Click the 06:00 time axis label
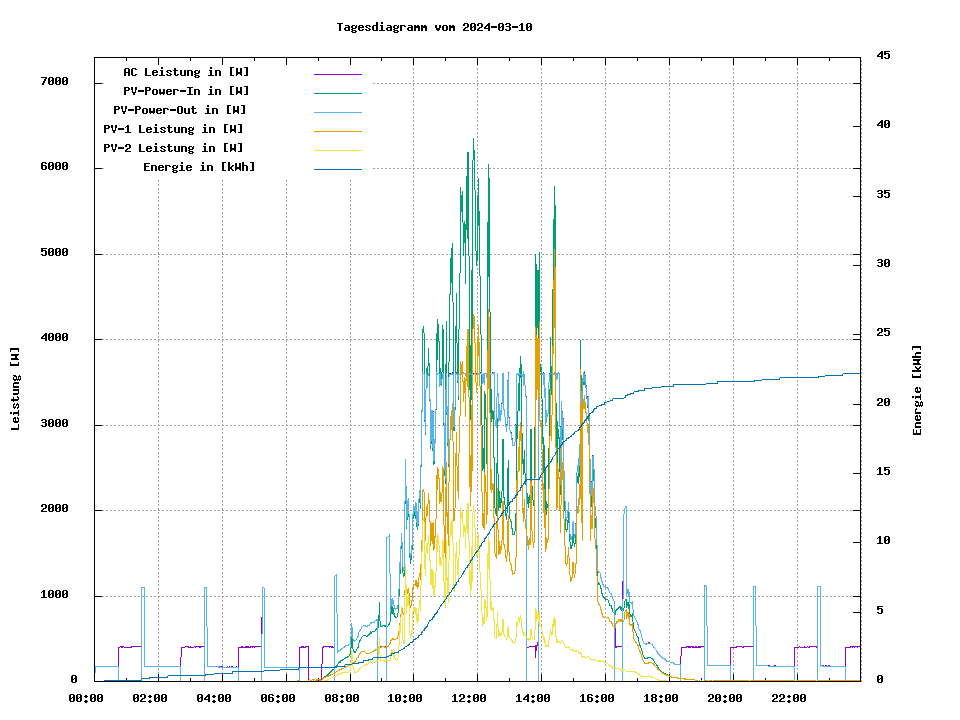 tap(277, 698)
